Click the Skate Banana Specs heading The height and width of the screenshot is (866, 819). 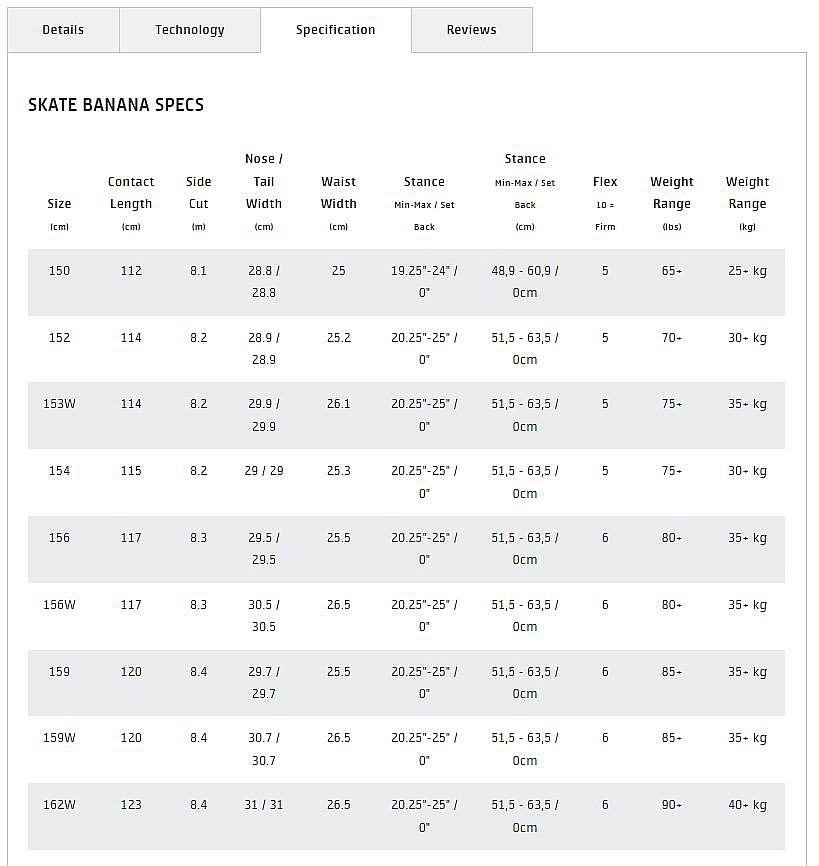116,105
